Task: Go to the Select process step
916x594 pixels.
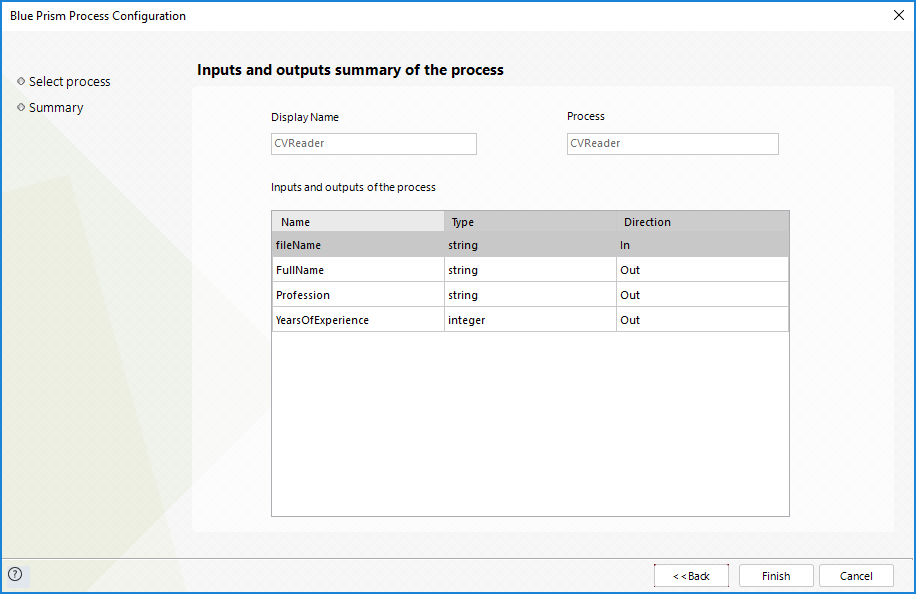Action: coord(70,82)
